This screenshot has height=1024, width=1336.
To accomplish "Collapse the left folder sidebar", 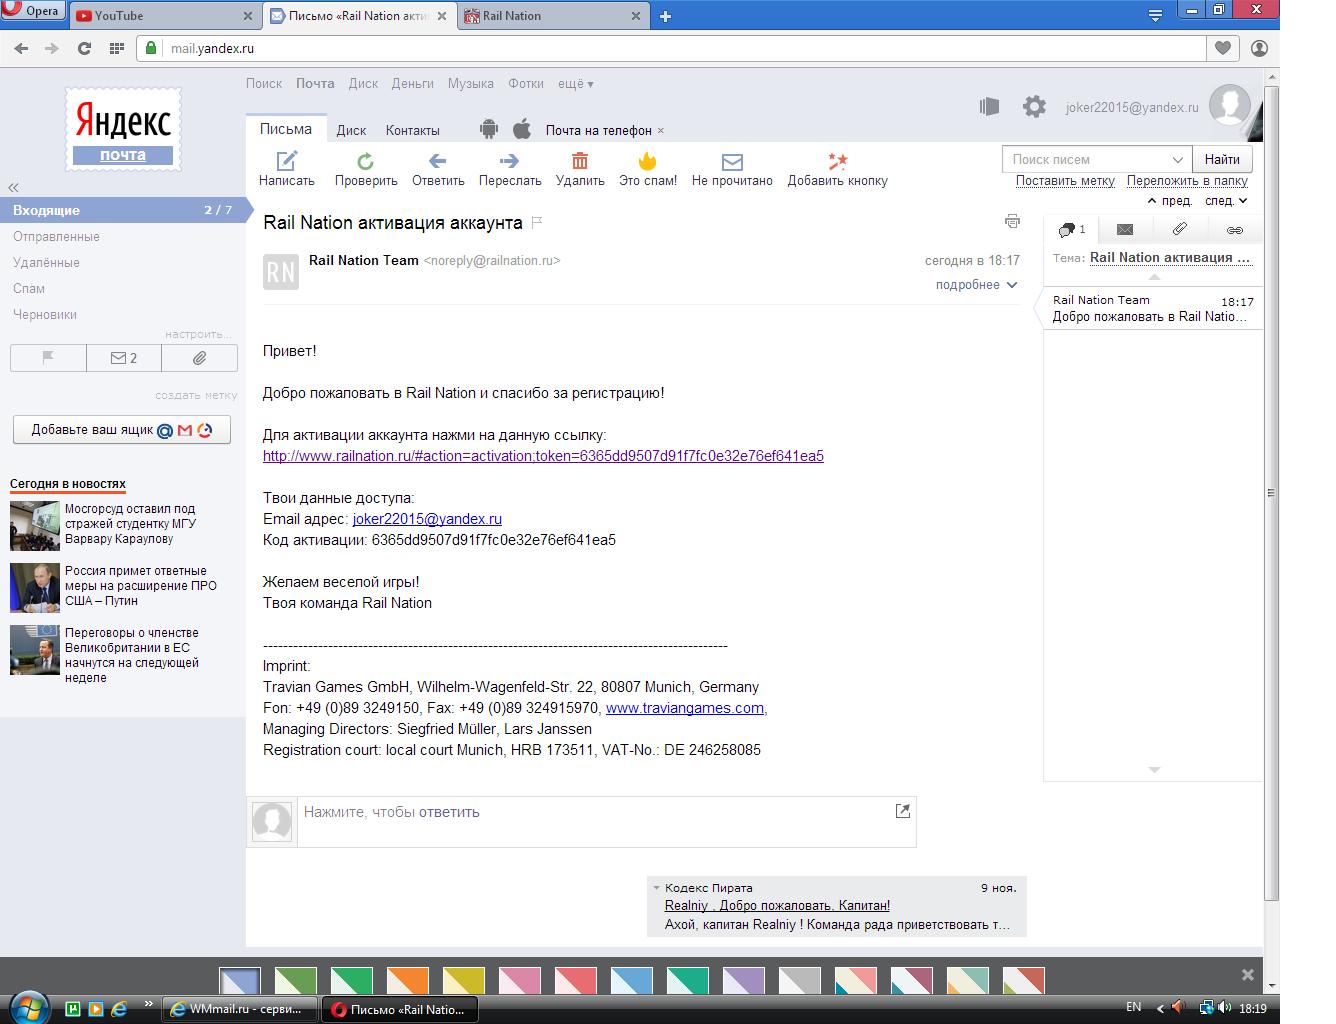I will [x=14, y=187].
